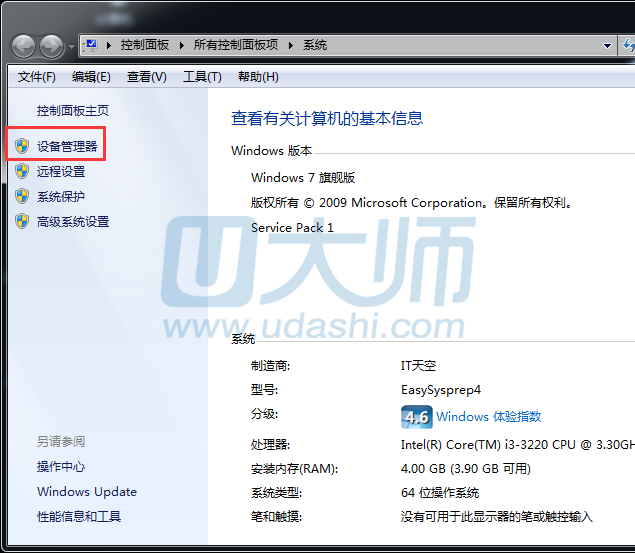The image size is (635, 553).
Task: Open the 编辑(E) menu
Action: click(91, 77)
